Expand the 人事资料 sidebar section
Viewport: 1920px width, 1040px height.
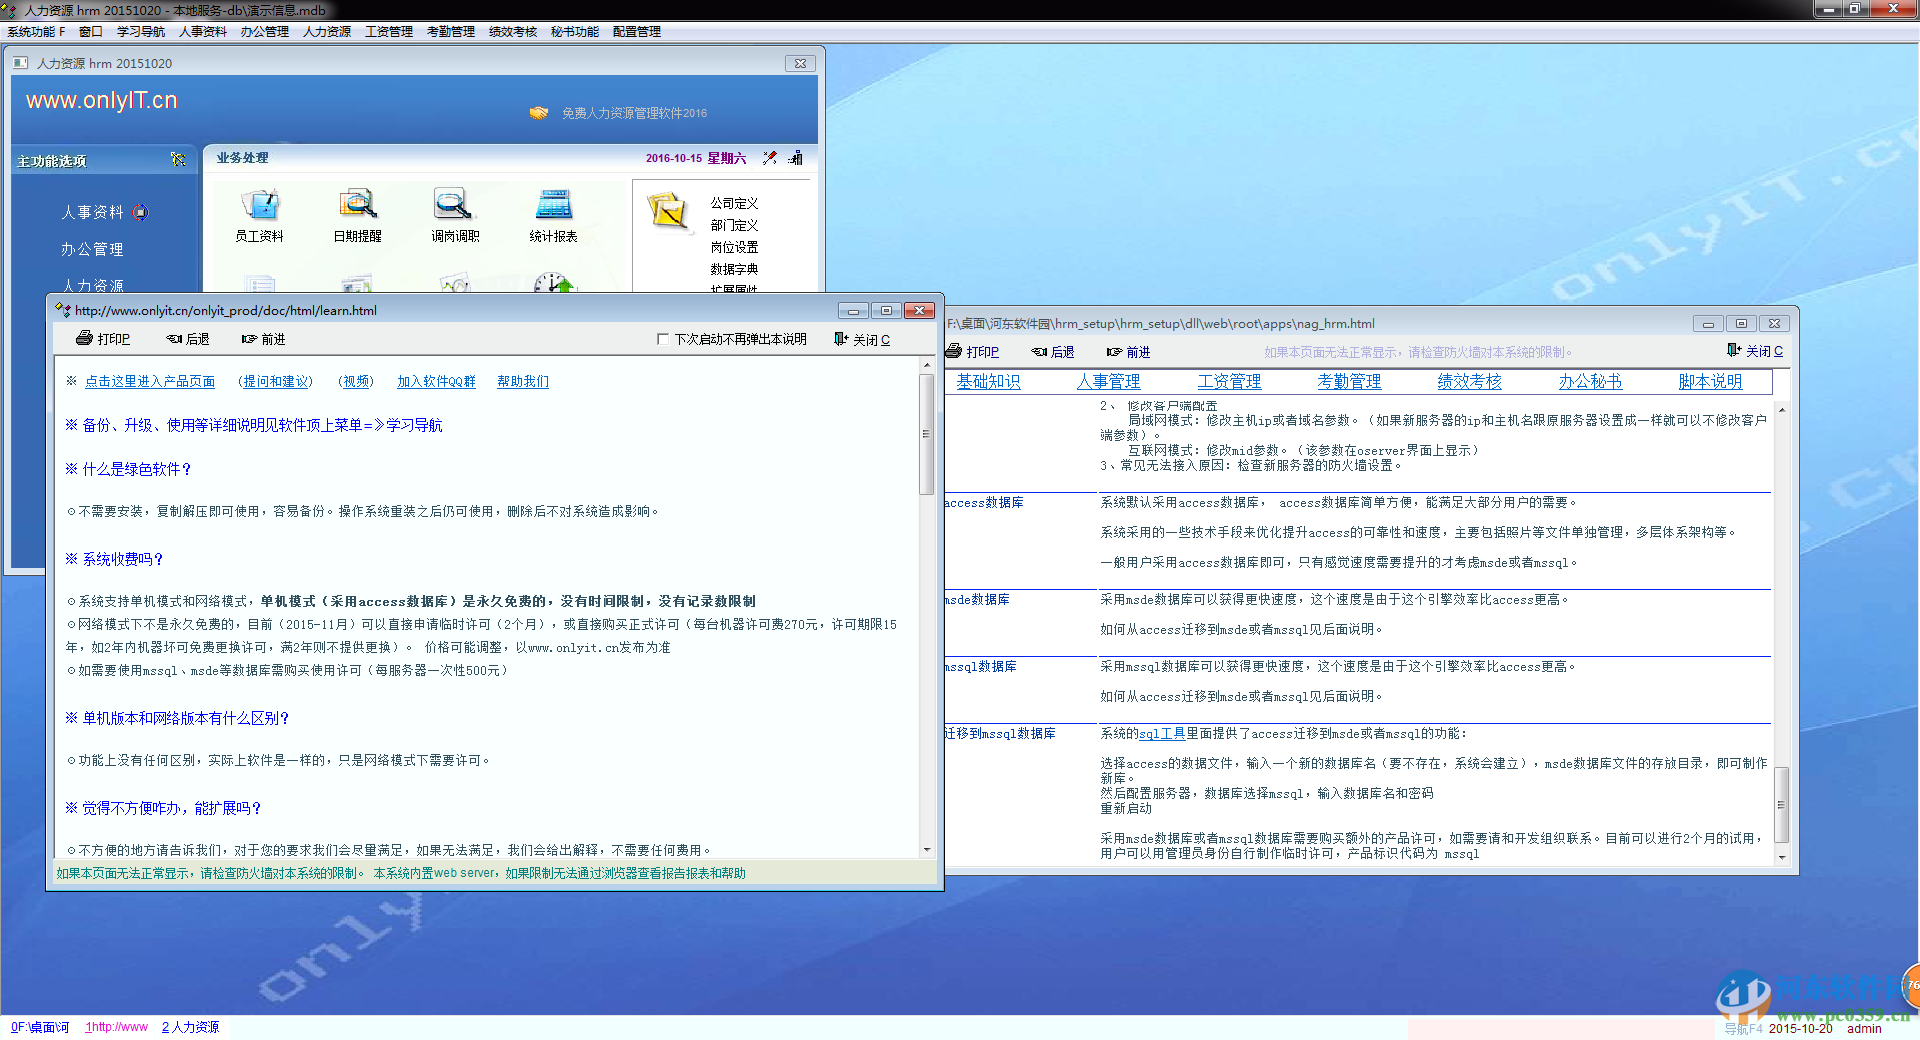coord(92,212)
